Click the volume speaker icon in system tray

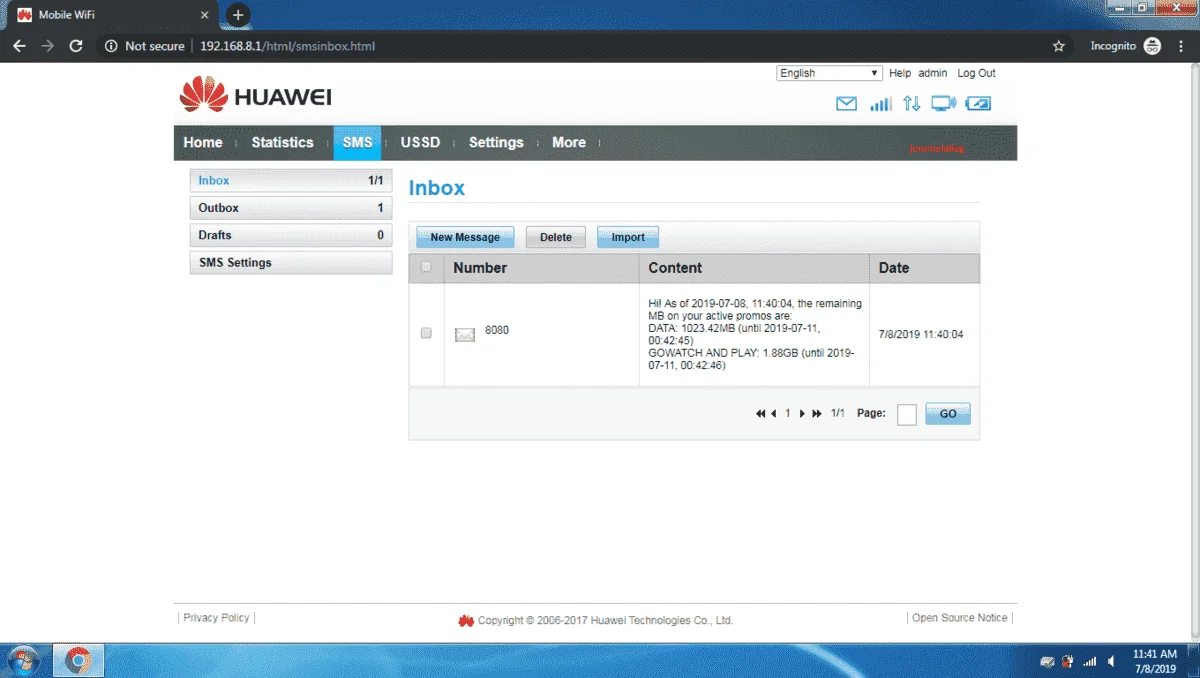[1110, 661]
